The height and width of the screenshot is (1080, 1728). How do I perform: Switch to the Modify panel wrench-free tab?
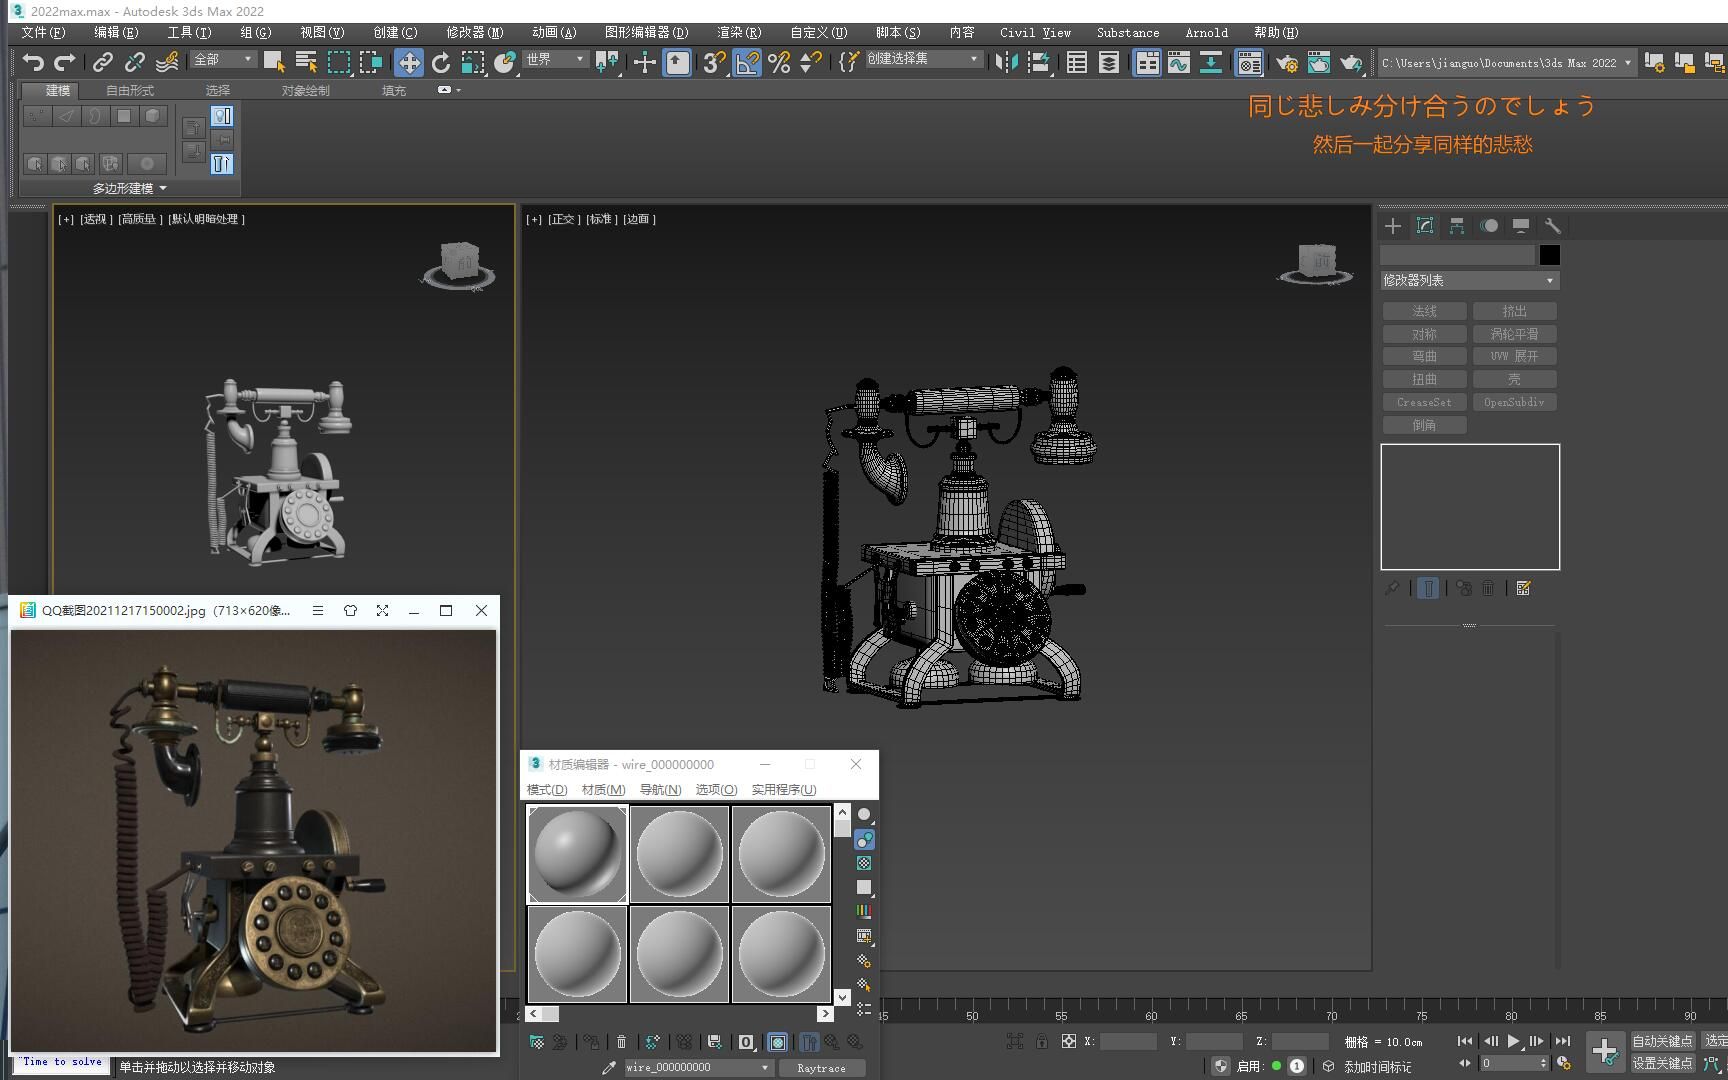[x=1425, y=226]
